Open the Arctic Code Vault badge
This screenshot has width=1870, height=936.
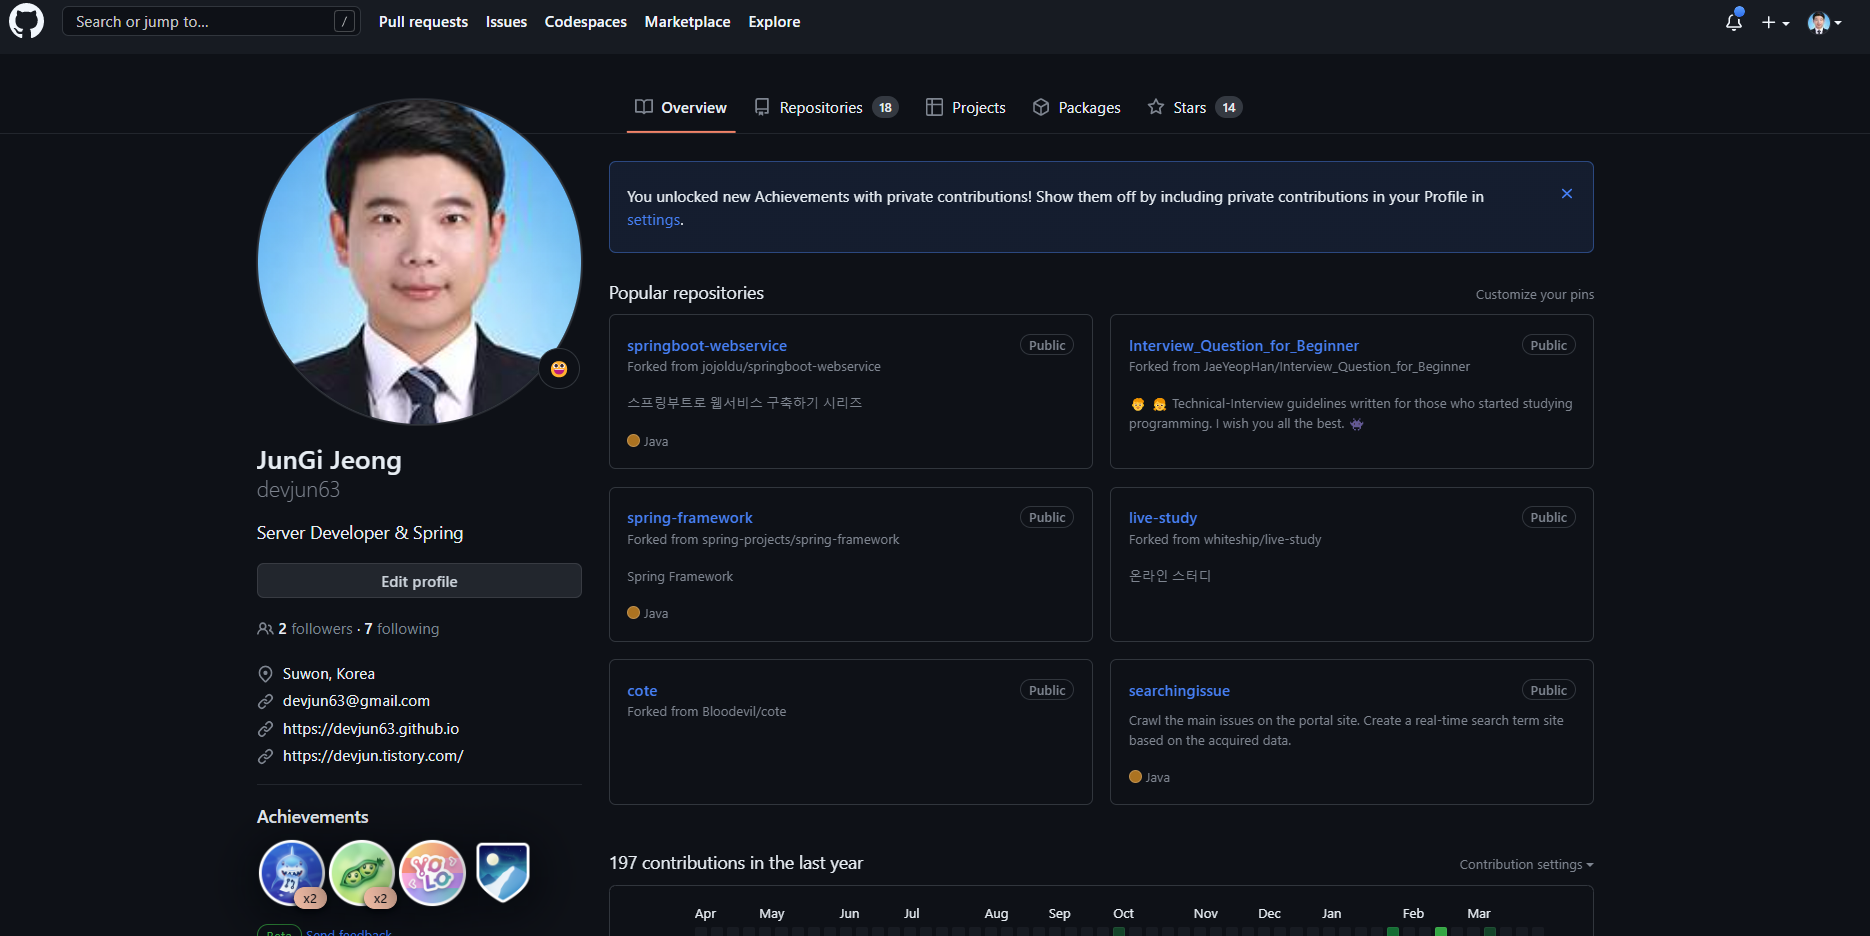pyautogui.click(x=503, y=873)
